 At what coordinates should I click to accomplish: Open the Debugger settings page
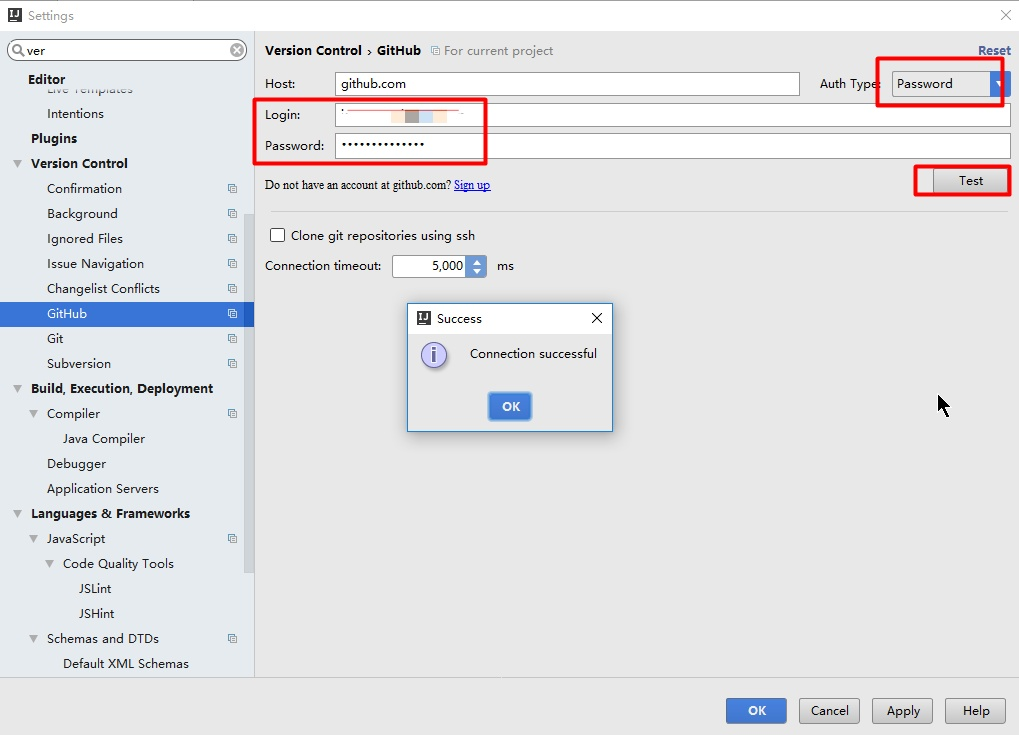pyautogui.click(x=76, y=463)
